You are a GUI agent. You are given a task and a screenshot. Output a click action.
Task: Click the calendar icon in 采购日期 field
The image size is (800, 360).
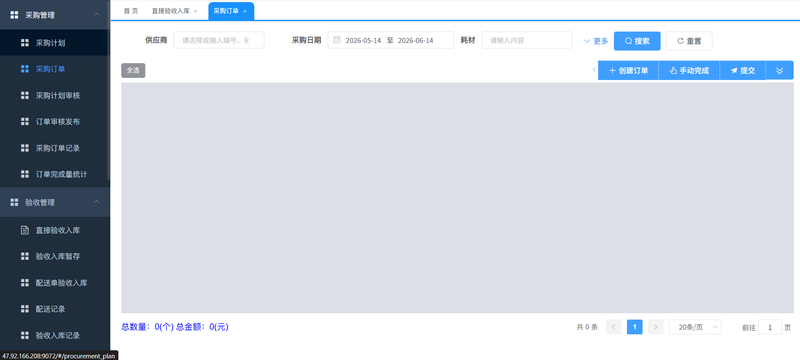tap(337, 40)
